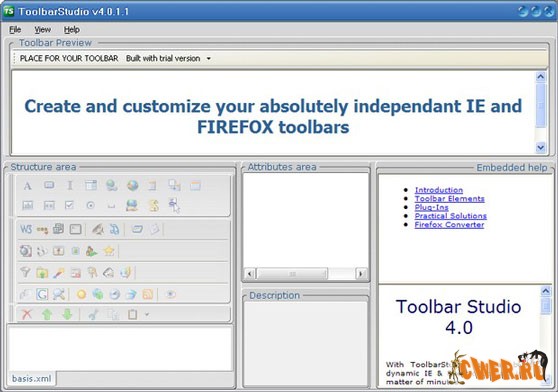This screenshot has width=558, height=392.
Task: Open the Practical Solutions help link
Action: coord(451,216)
